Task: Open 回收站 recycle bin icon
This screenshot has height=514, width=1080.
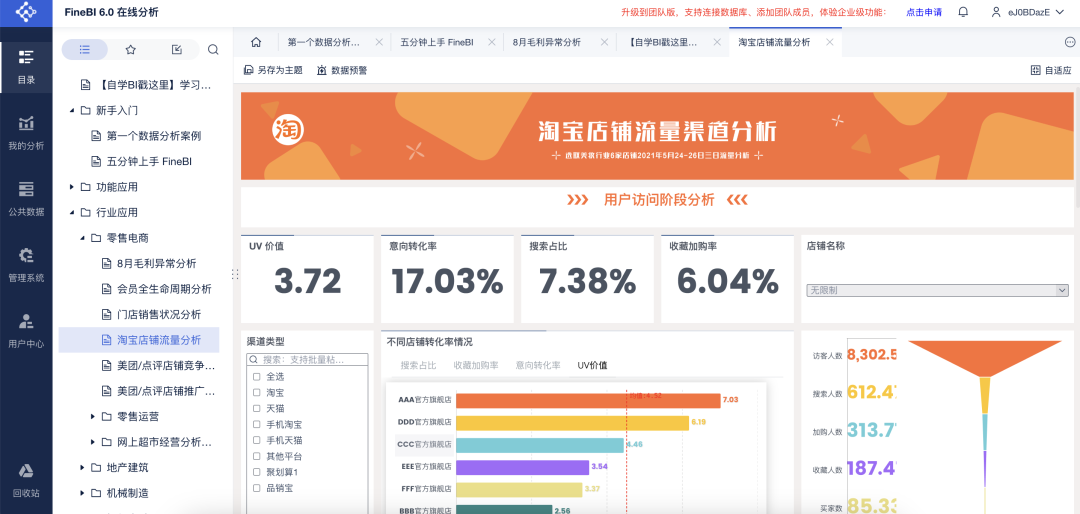Action: click(x=26, y=478)
